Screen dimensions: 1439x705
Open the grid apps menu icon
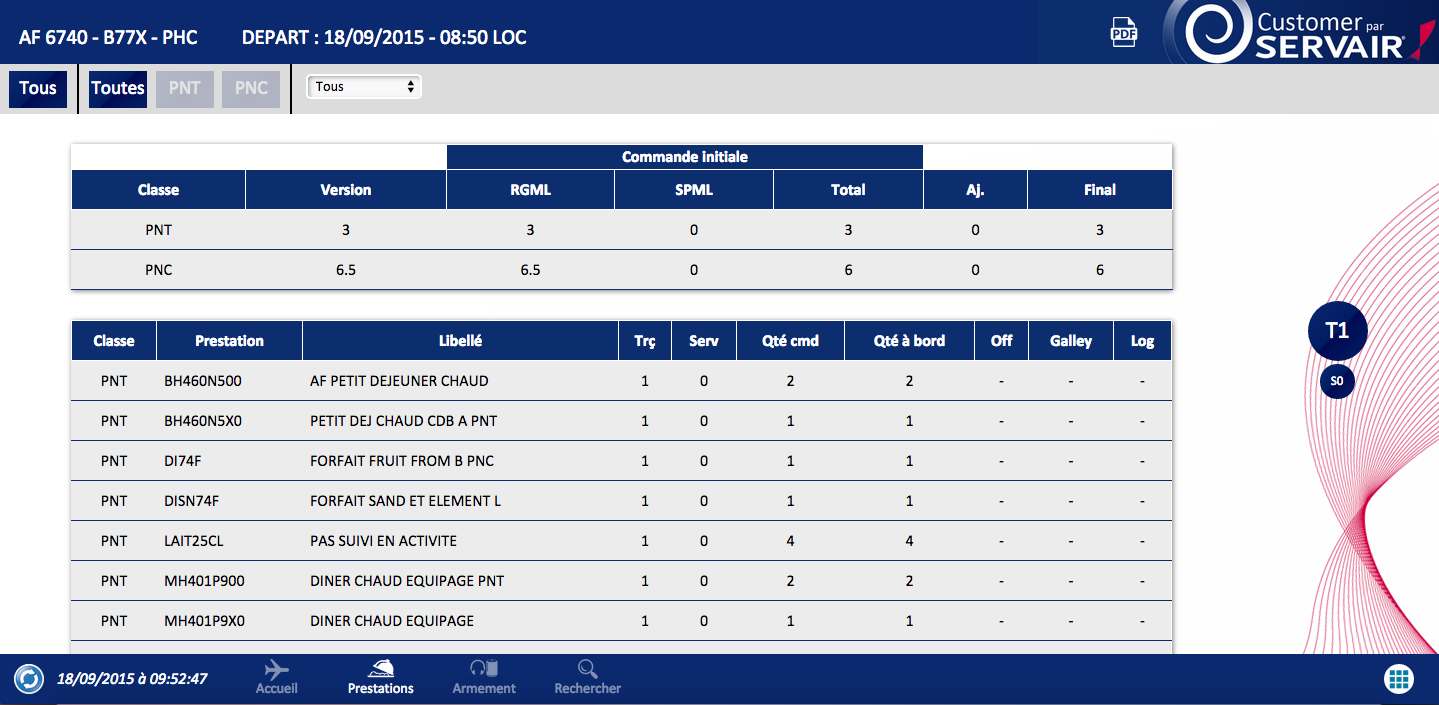pos(1398,679)
